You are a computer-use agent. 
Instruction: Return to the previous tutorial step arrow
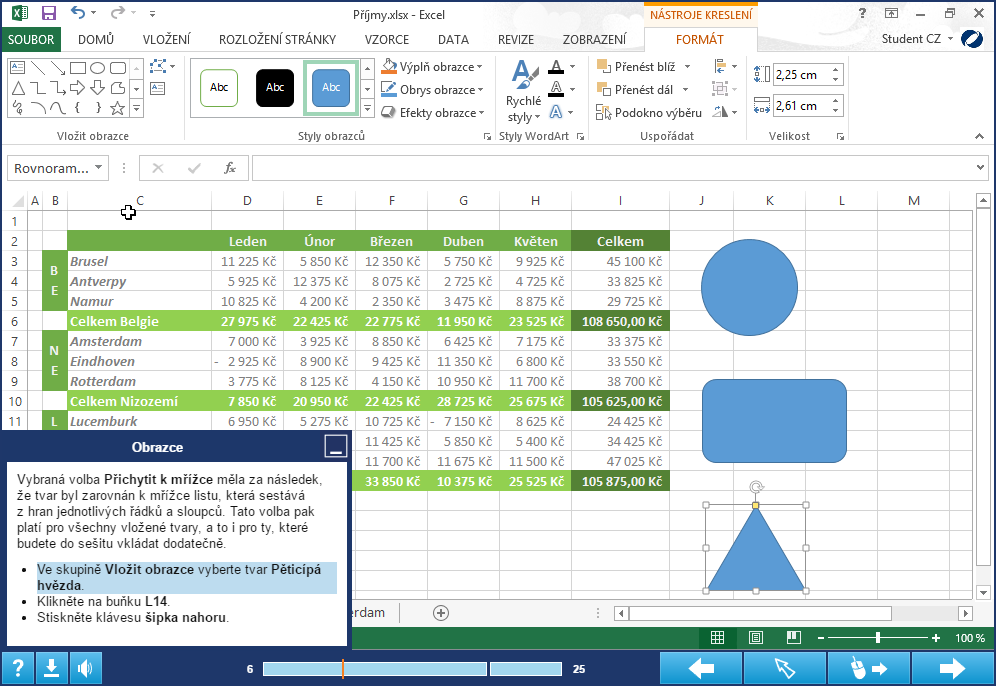pos(701,668)
